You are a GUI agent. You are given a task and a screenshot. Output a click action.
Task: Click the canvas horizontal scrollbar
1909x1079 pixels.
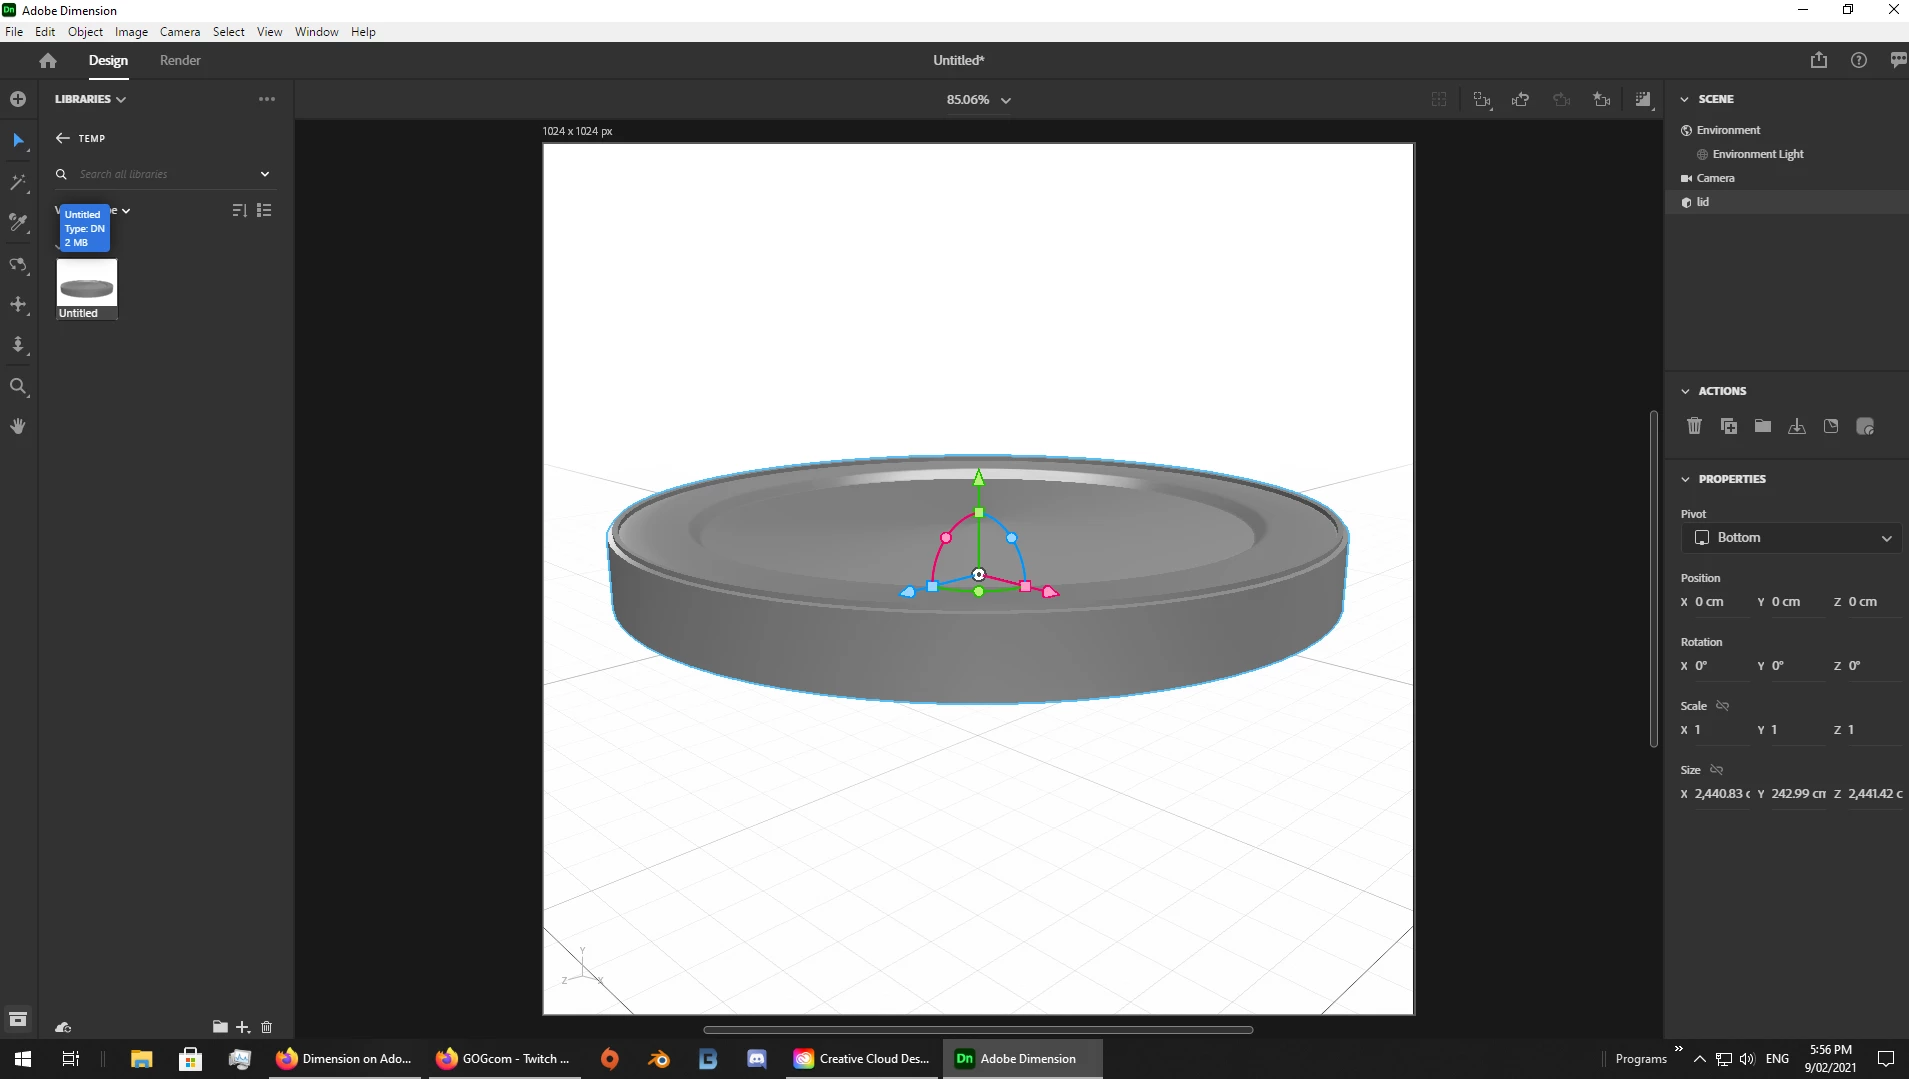(x=978, y=1029)
